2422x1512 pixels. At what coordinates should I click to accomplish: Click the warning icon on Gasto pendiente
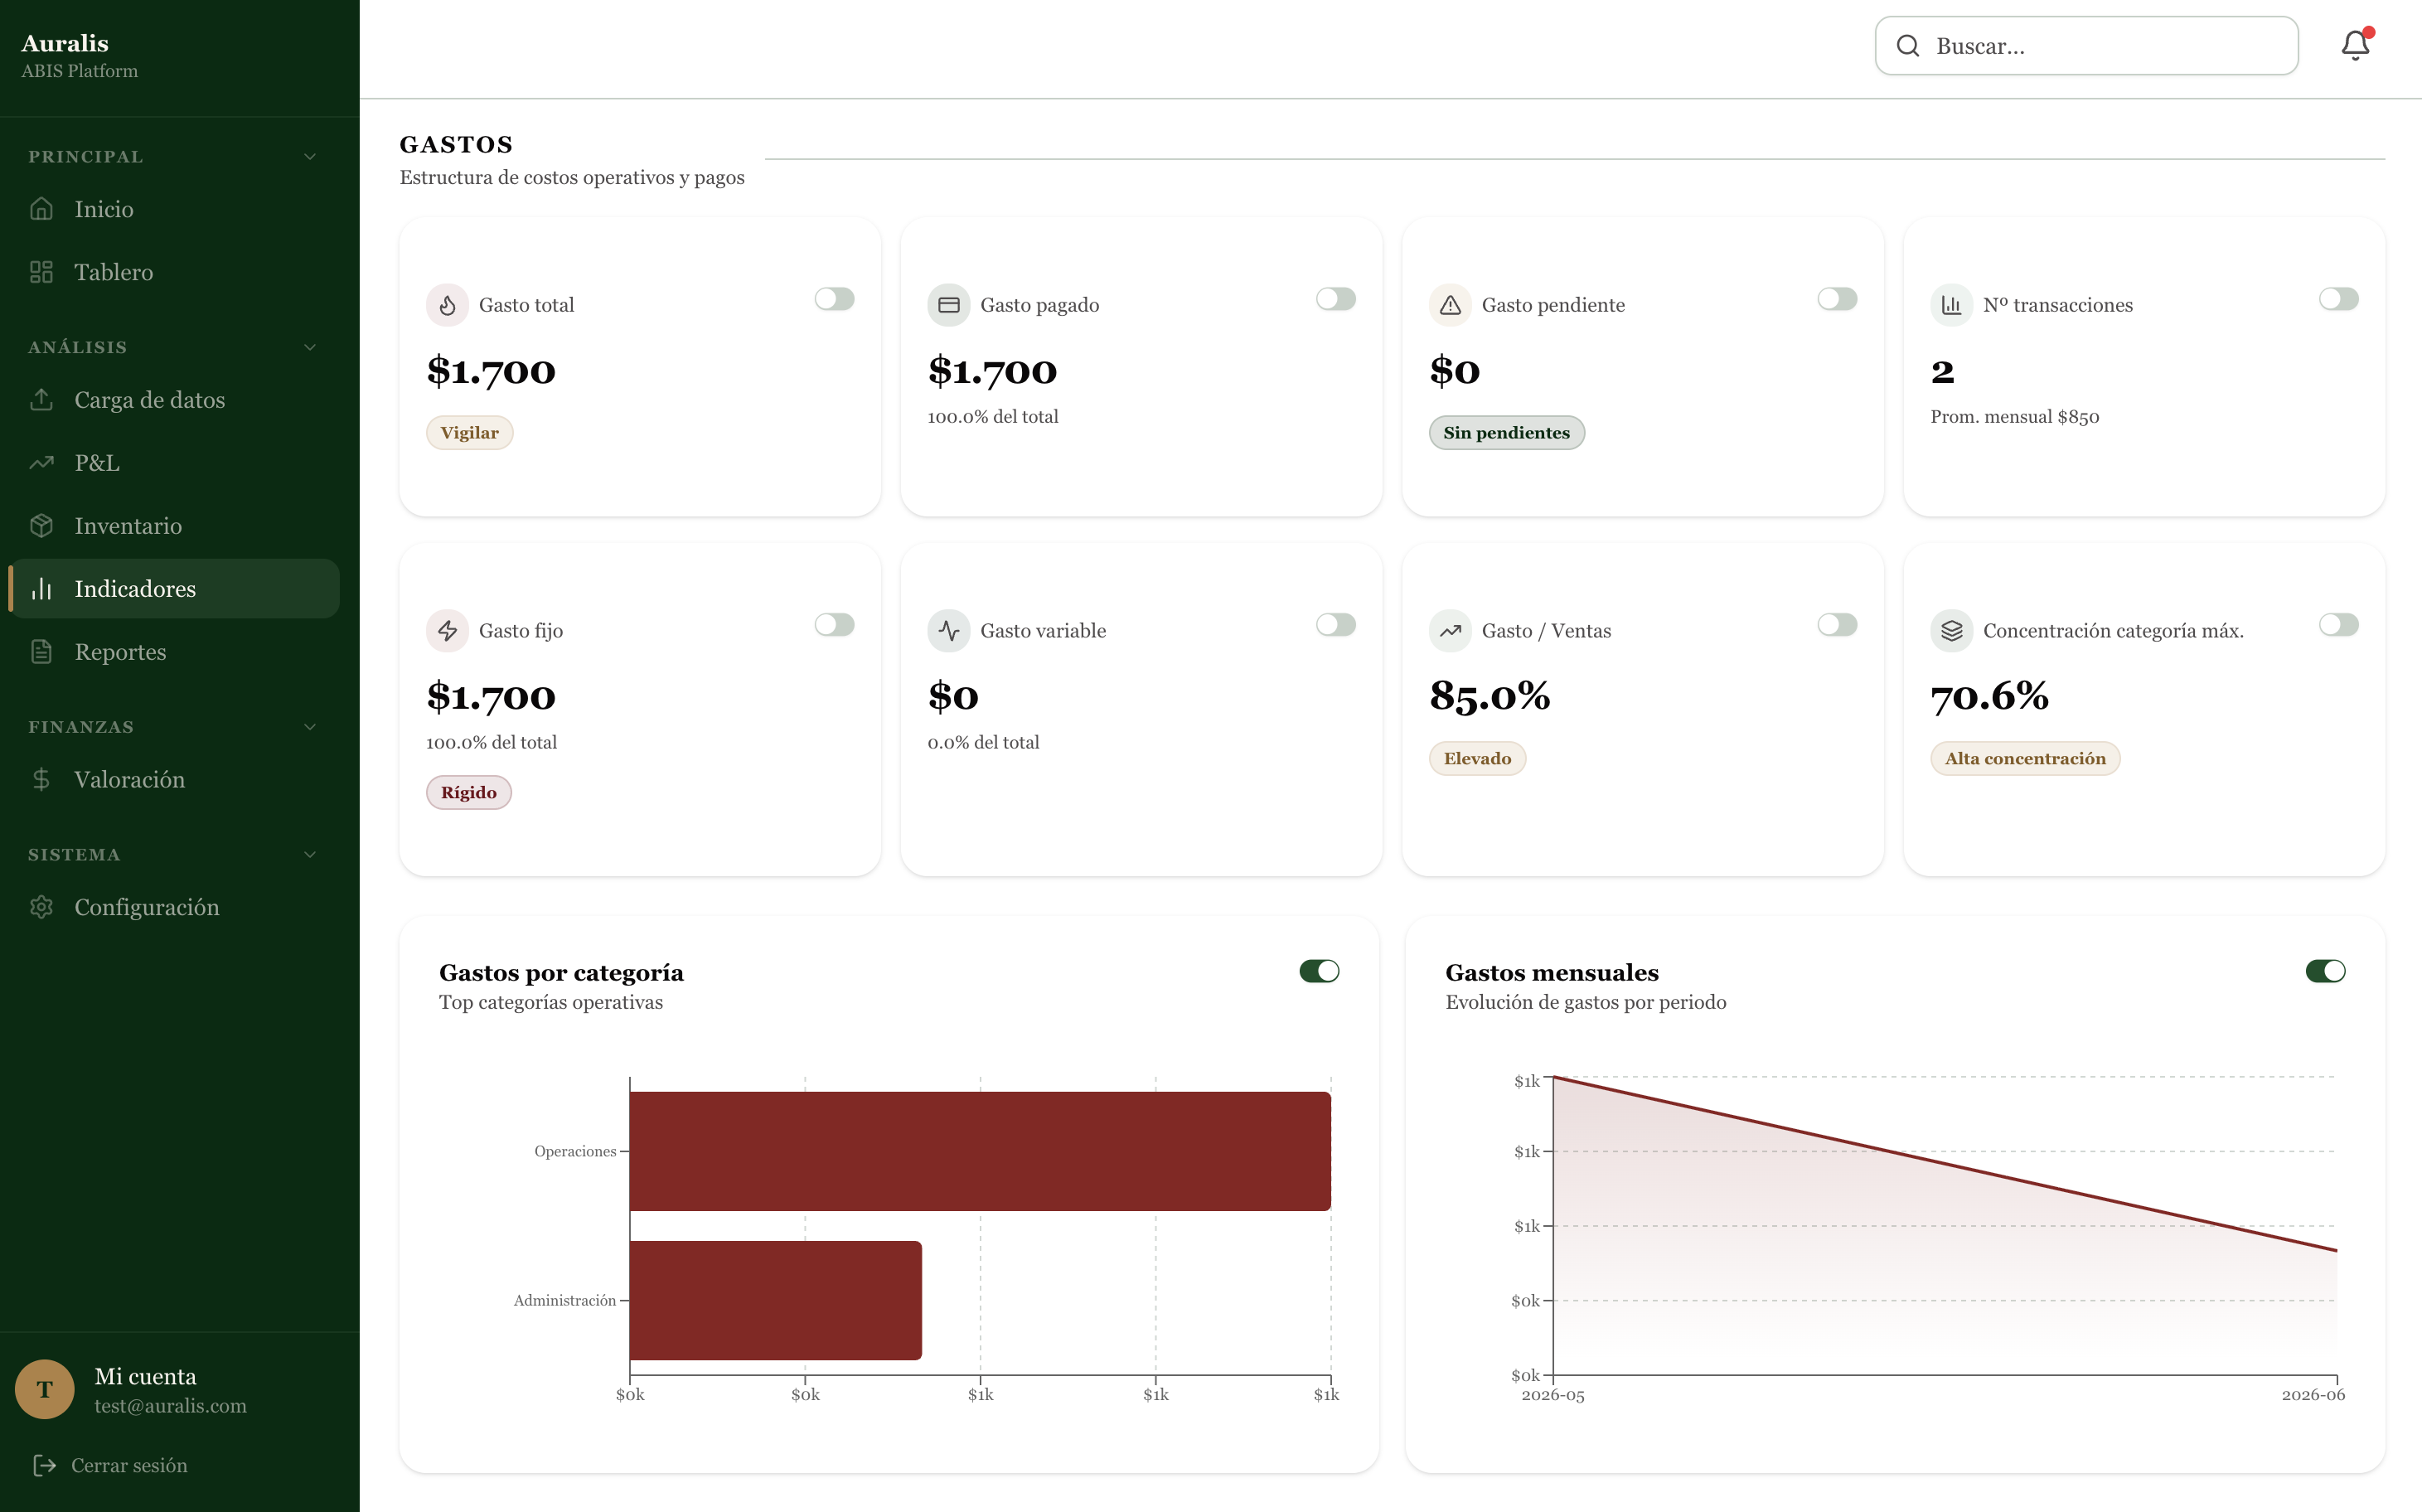click(x=1450, y=305)
